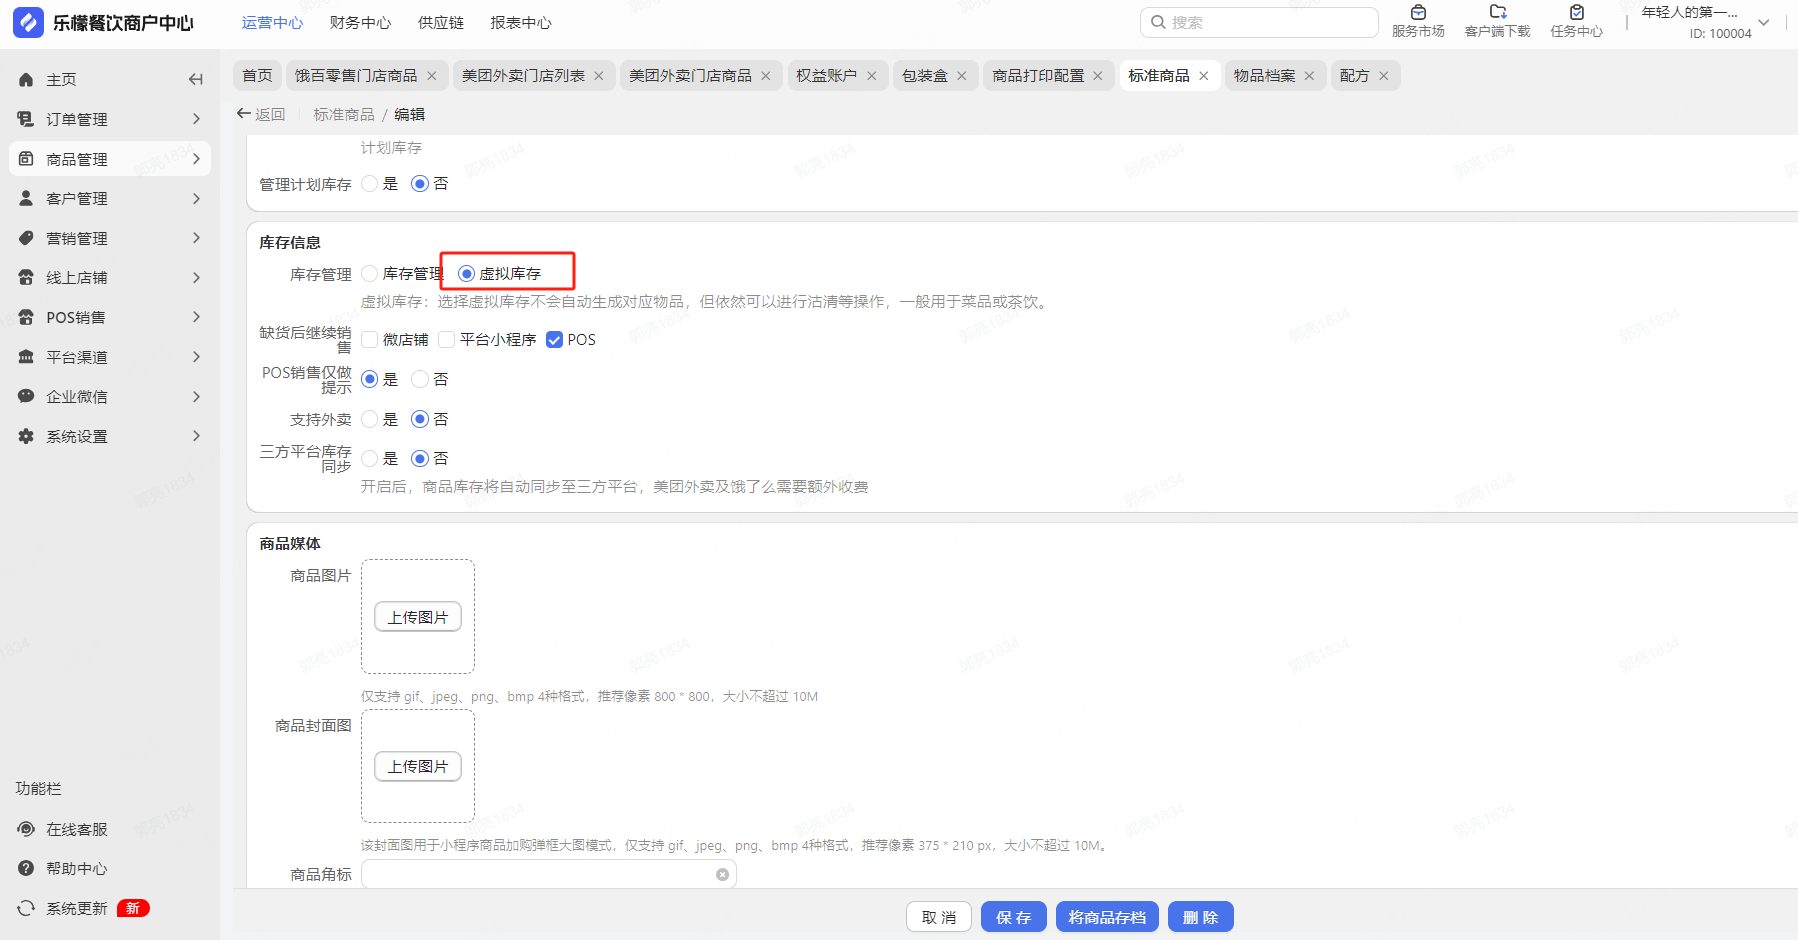1798x940 pixels.
Task: Switch to the 首页 tab
Action: coord(257,76)
